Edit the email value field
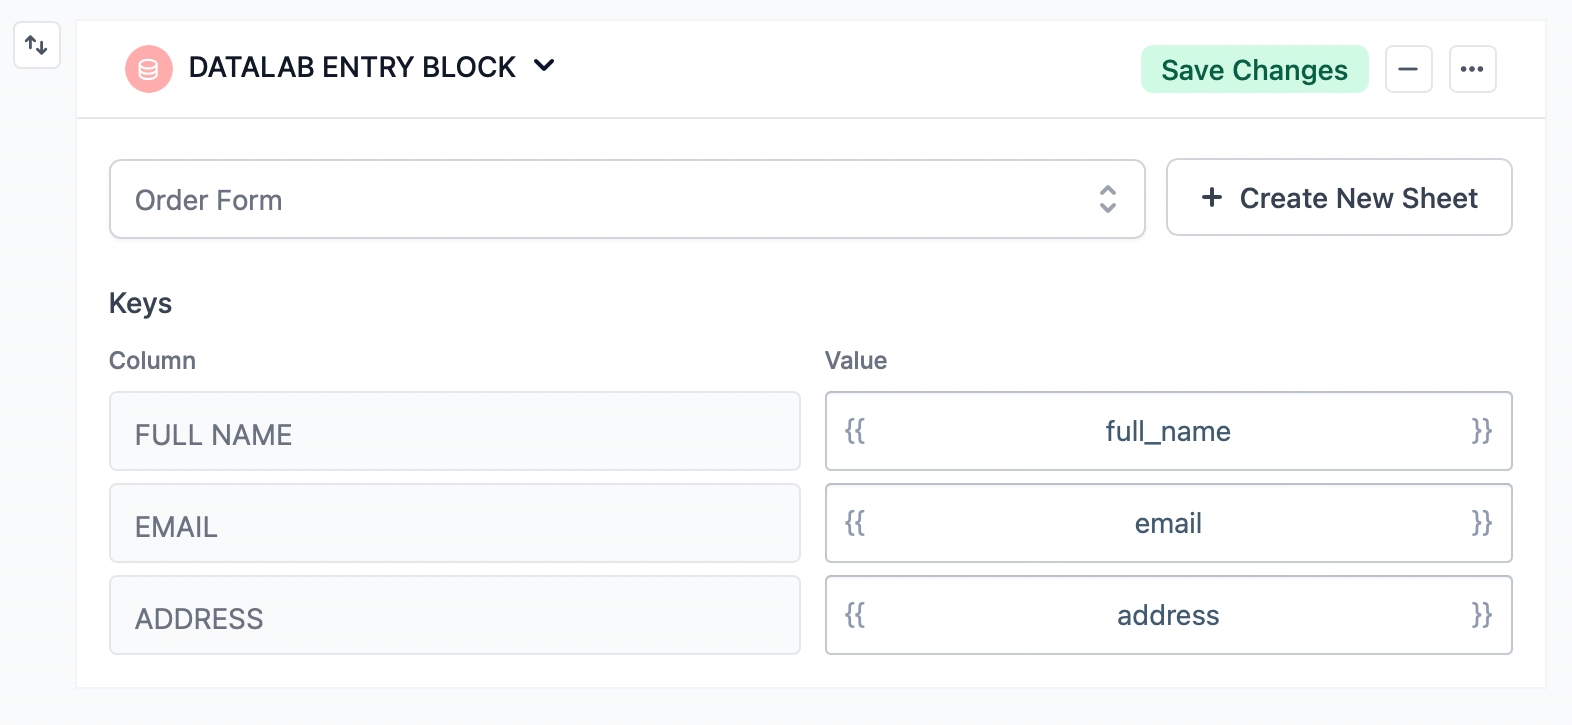The image size is (1572, 725). pos(1168,523)
